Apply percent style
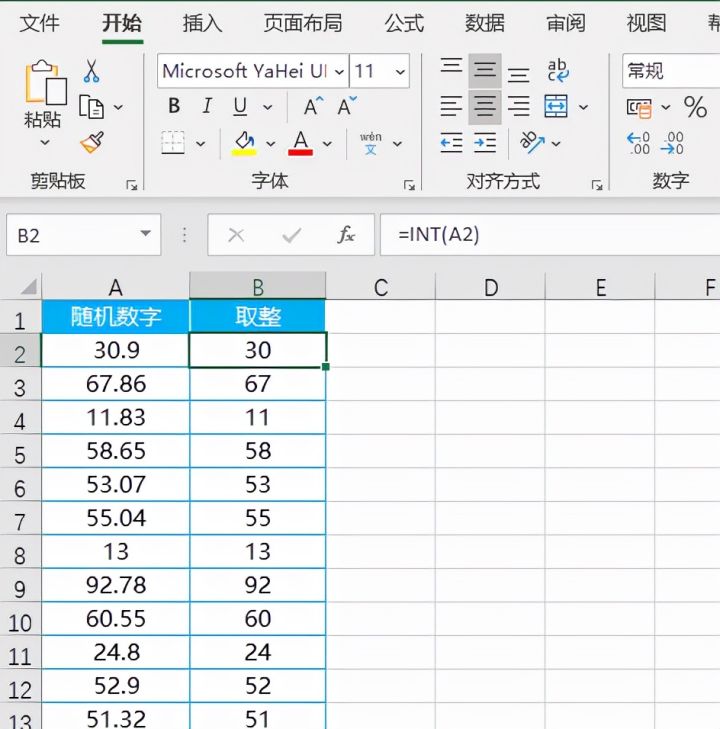The image size is (720, 729). click(695, 107)
